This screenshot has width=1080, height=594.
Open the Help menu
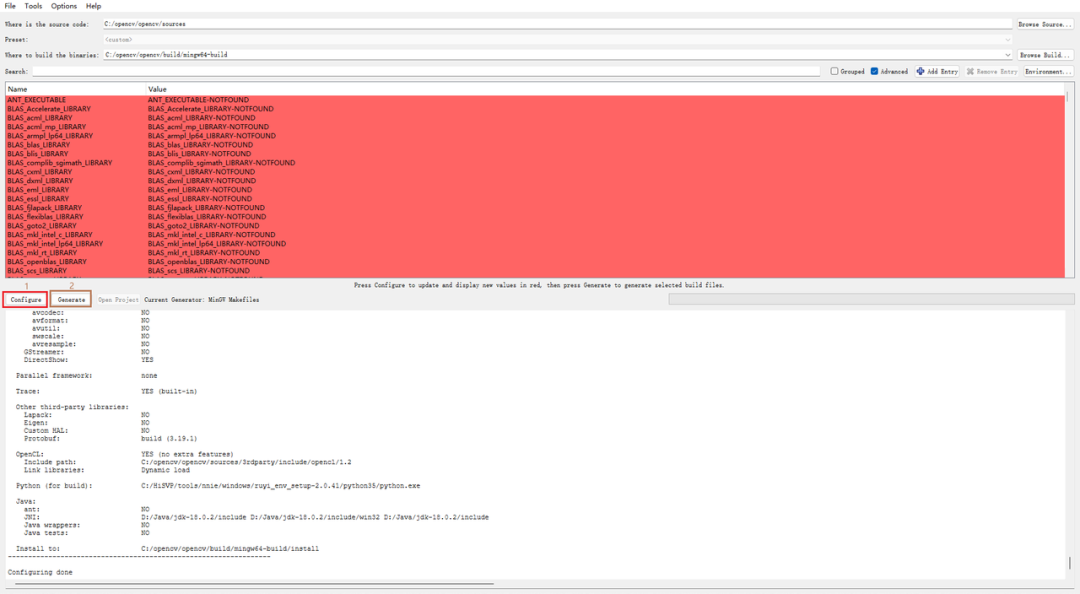[x=92, y=5]
